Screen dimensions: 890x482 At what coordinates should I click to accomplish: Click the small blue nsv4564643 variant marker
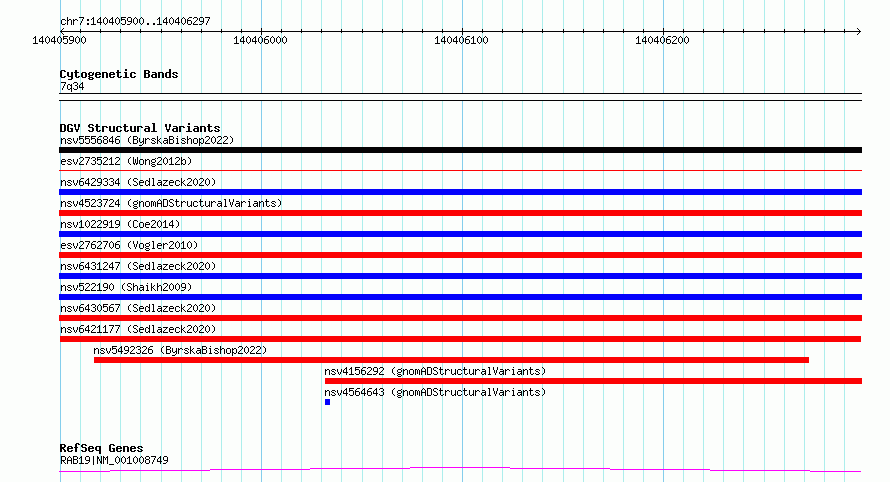(328, 402)
